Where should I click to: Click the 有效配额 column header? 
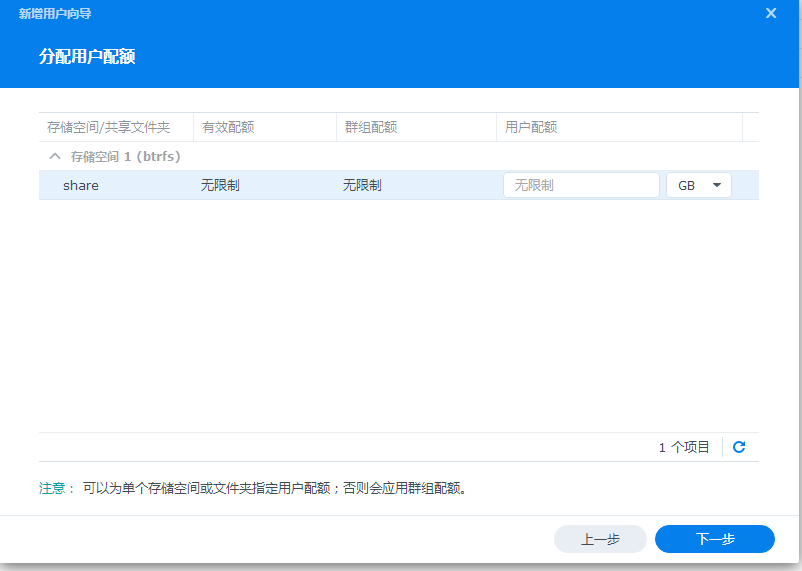coord(228,127)
